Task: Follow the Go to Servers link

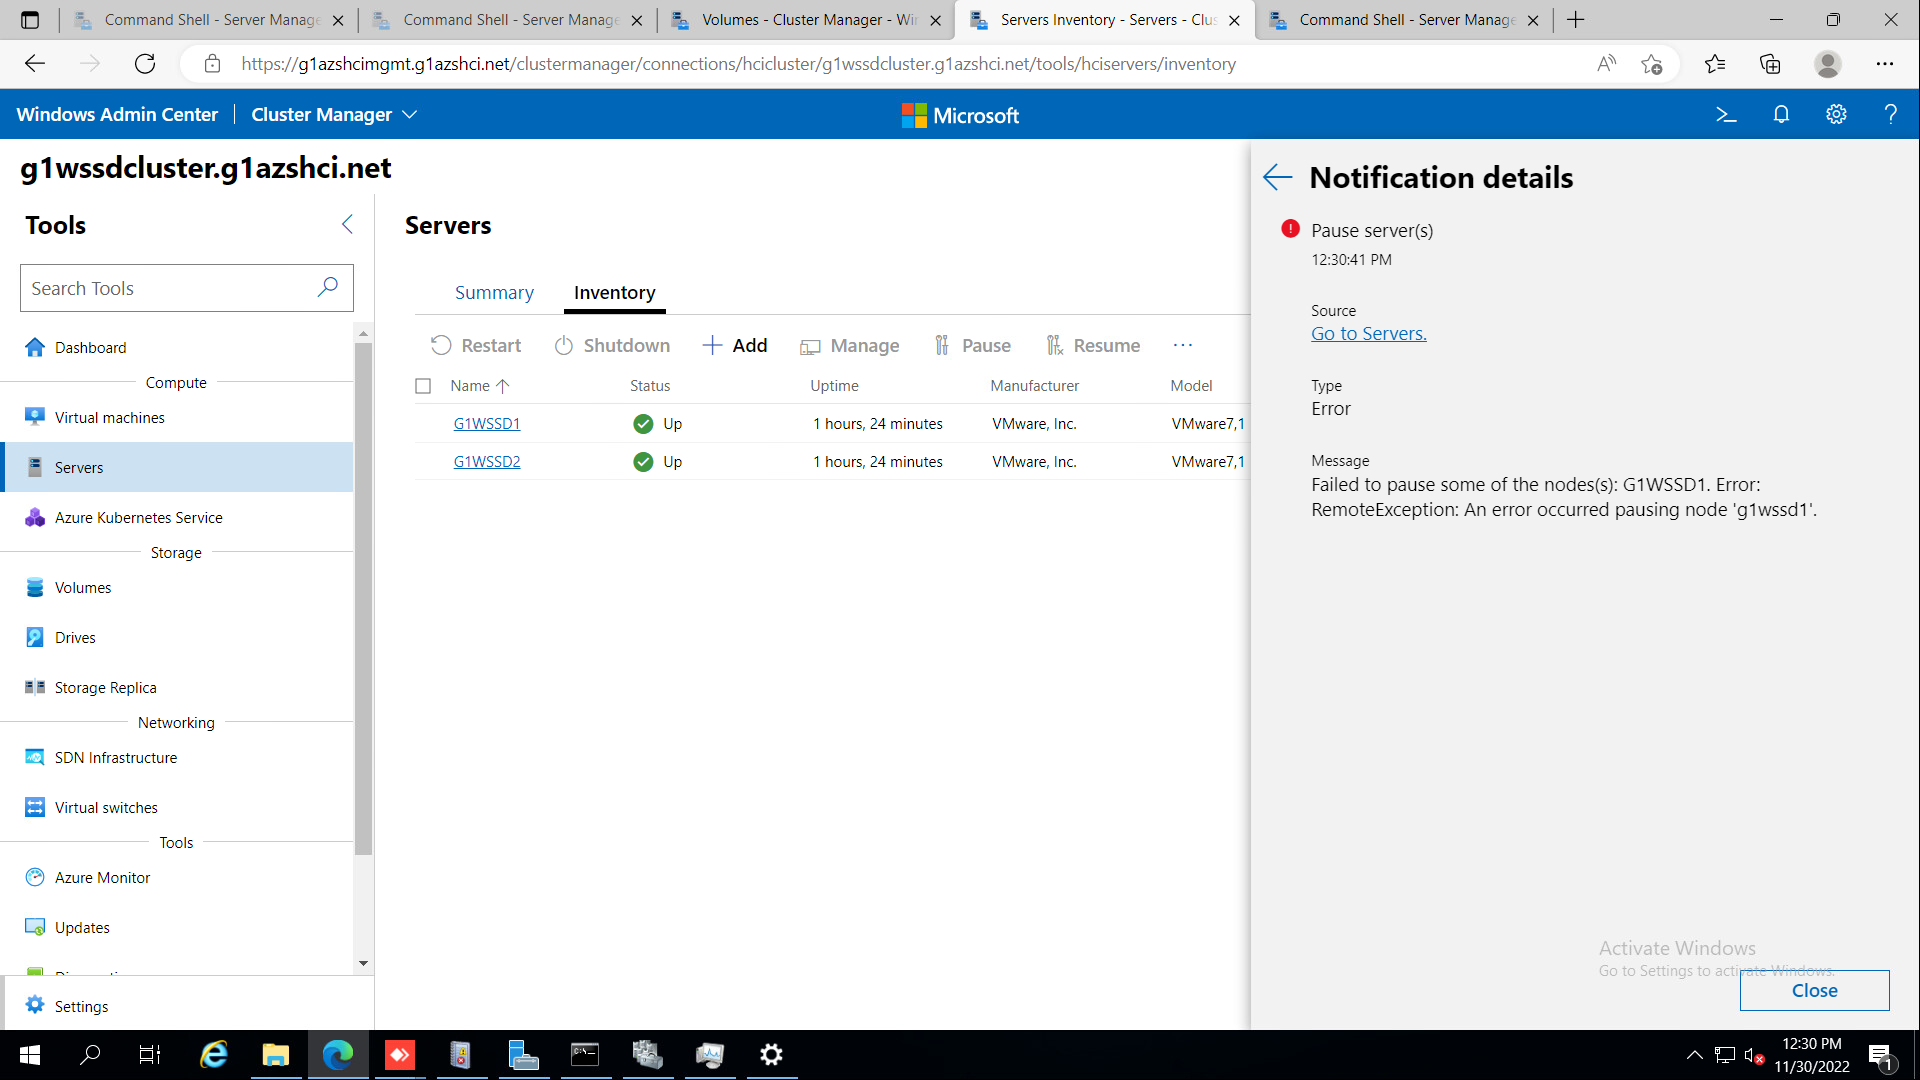Action: 1368,333
